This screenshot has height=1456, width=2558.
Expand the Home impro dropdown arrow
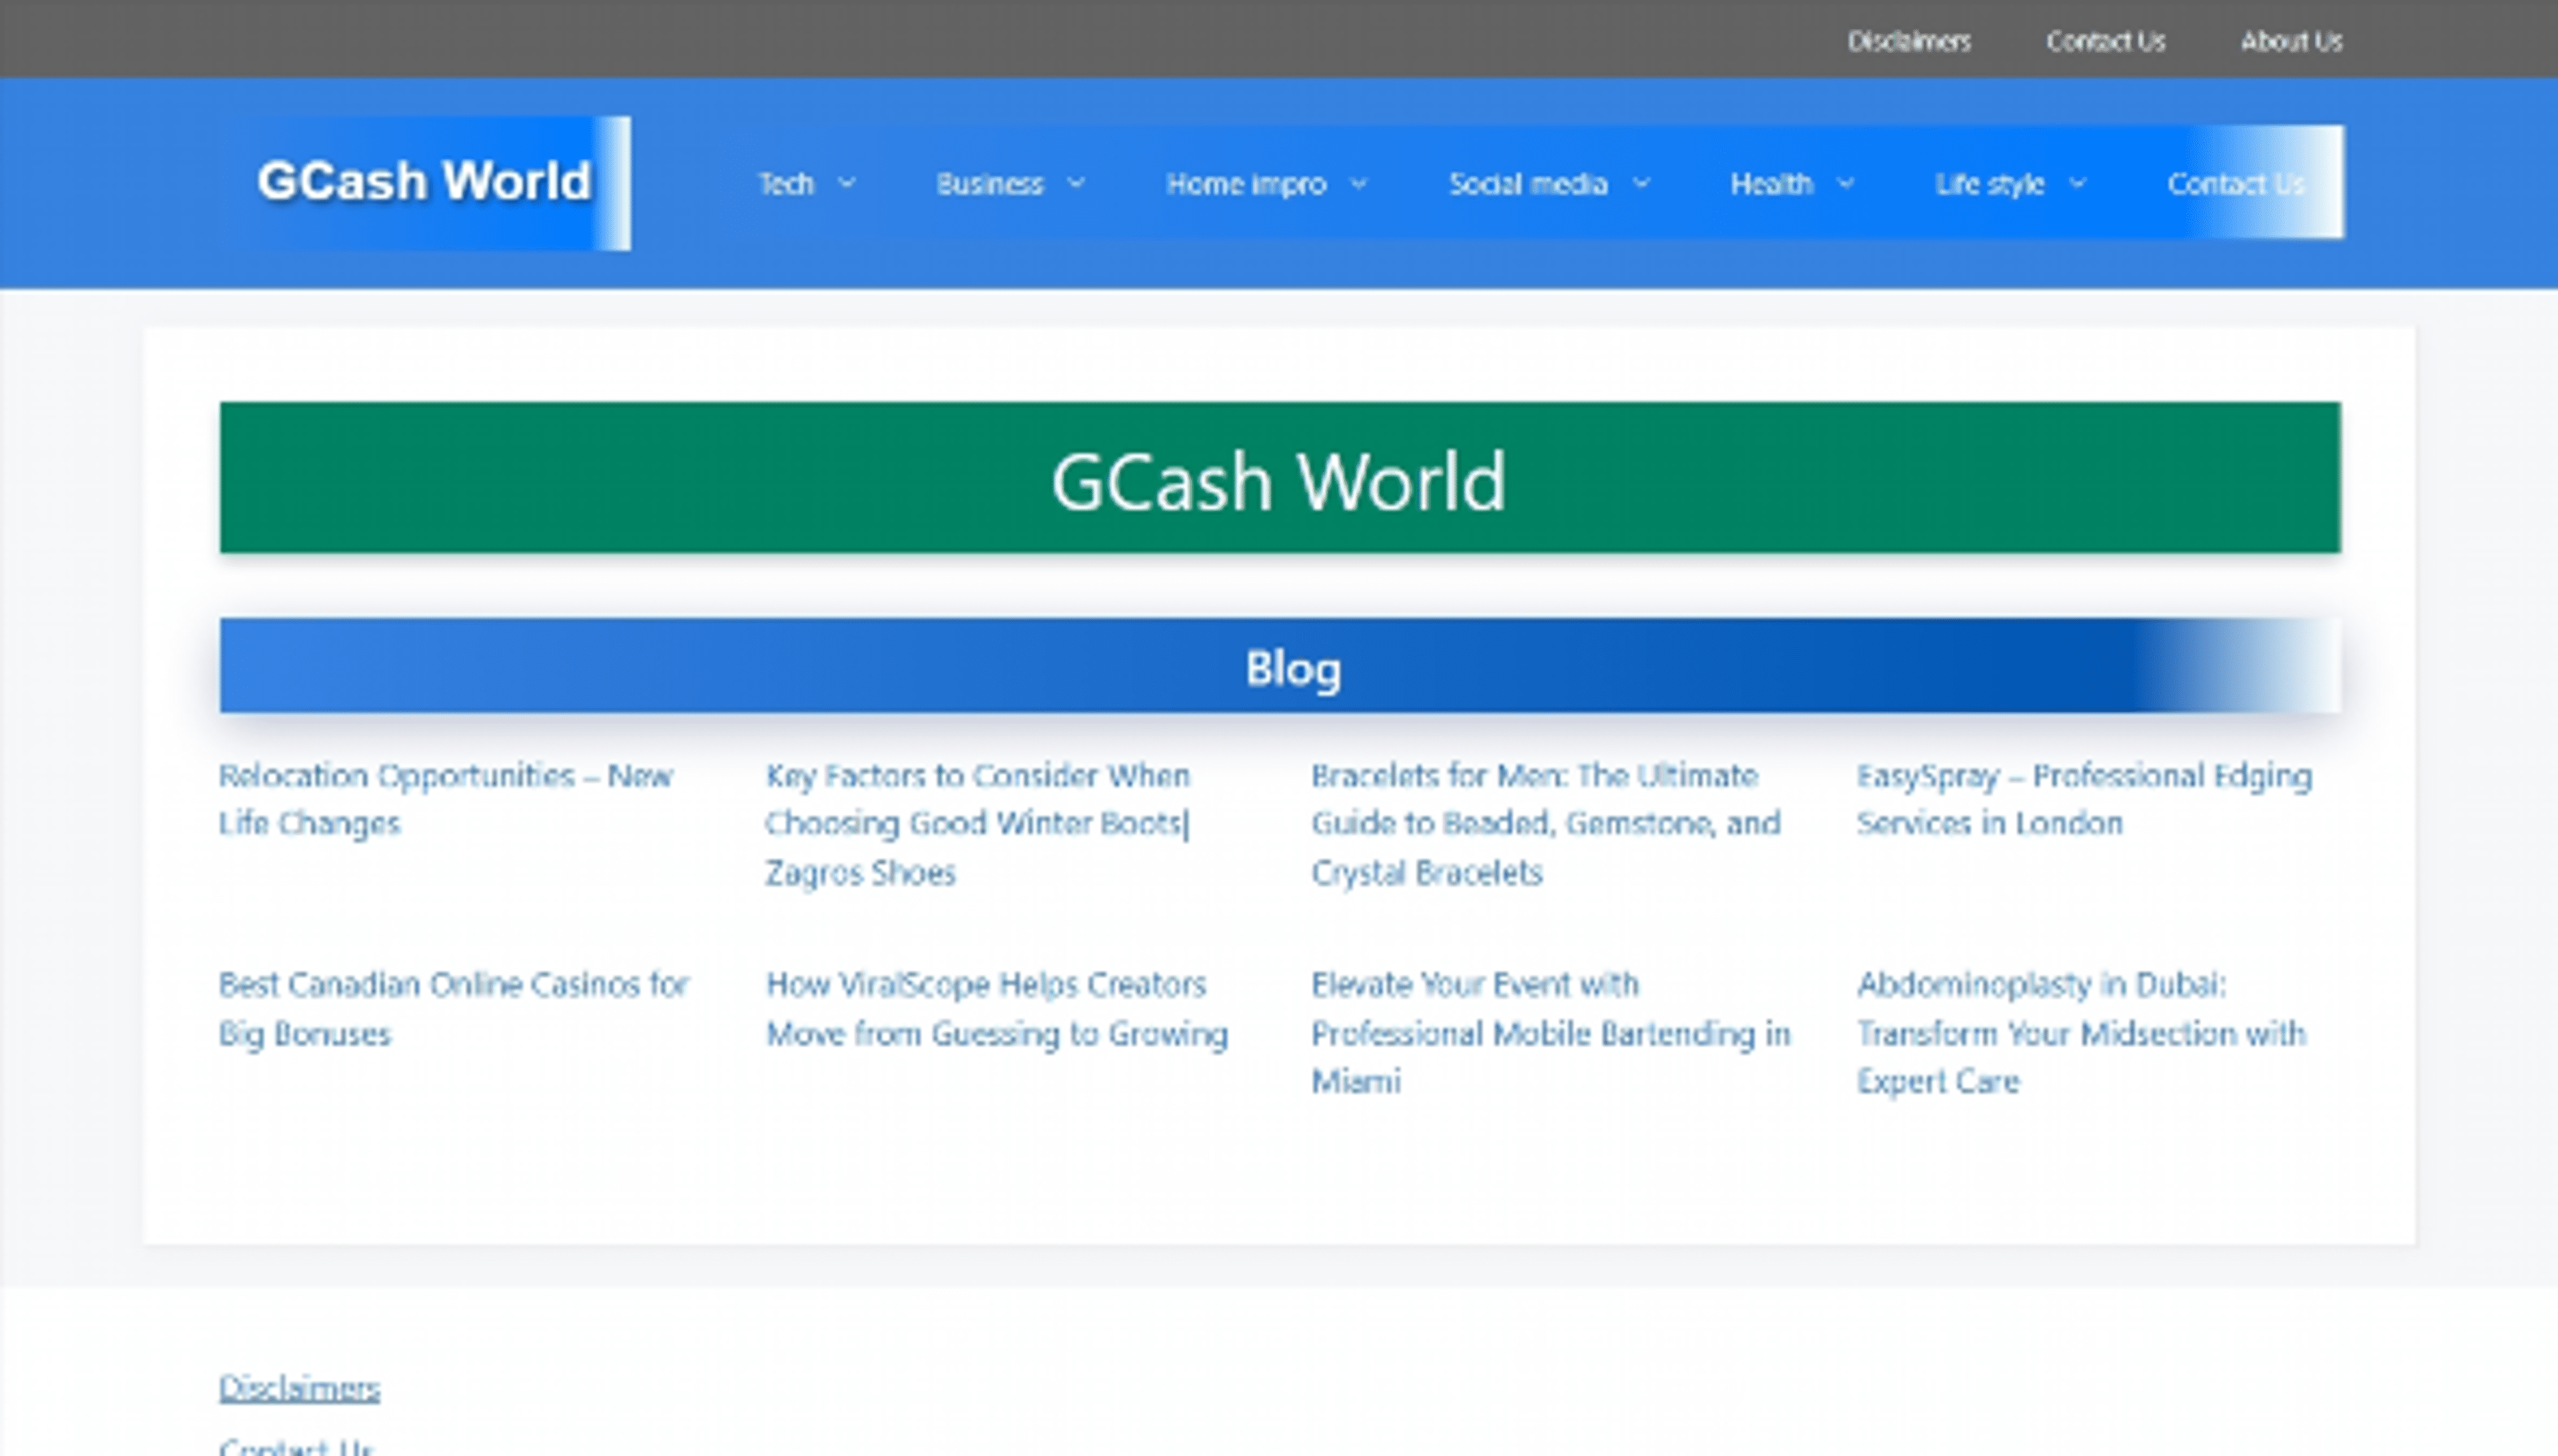1360,184
